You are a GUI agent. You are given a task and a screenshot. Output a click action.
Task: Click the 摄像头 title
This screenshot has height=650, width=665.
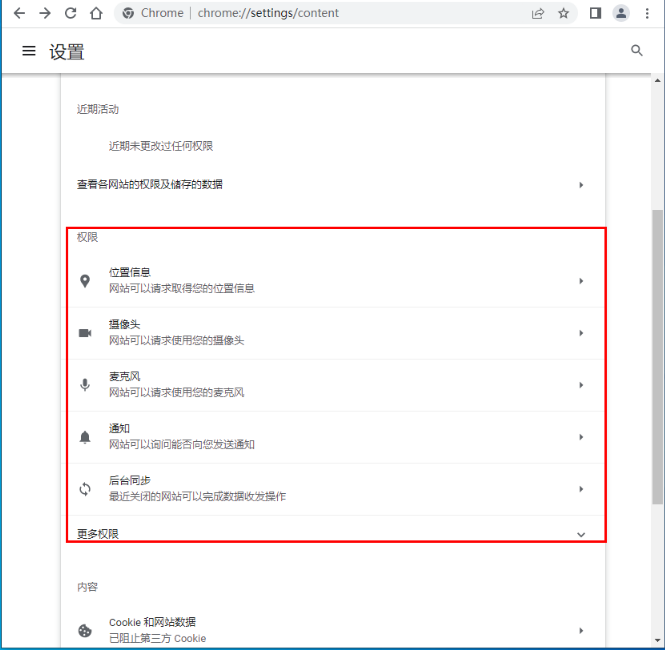[124, 324]
